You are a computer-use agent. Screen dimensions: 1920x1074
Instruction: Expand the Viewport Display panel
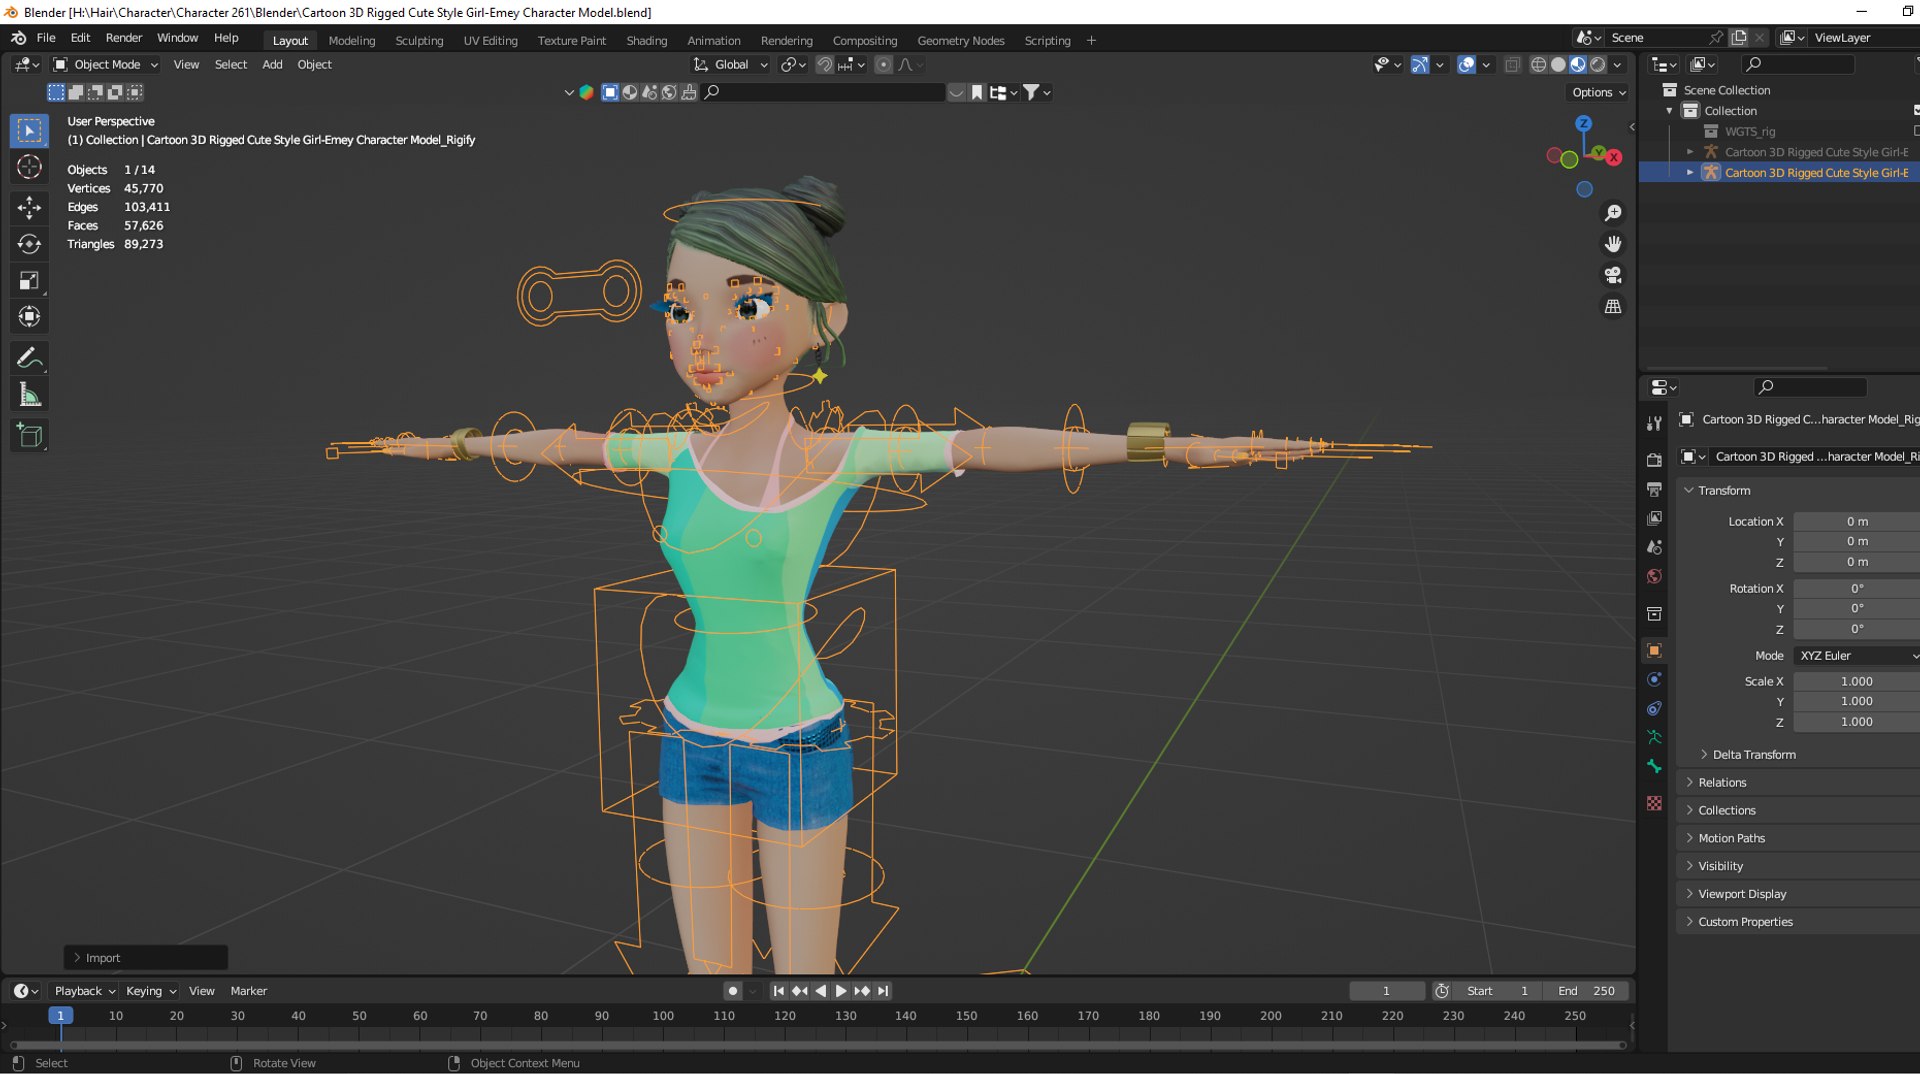click(1742, 894)
